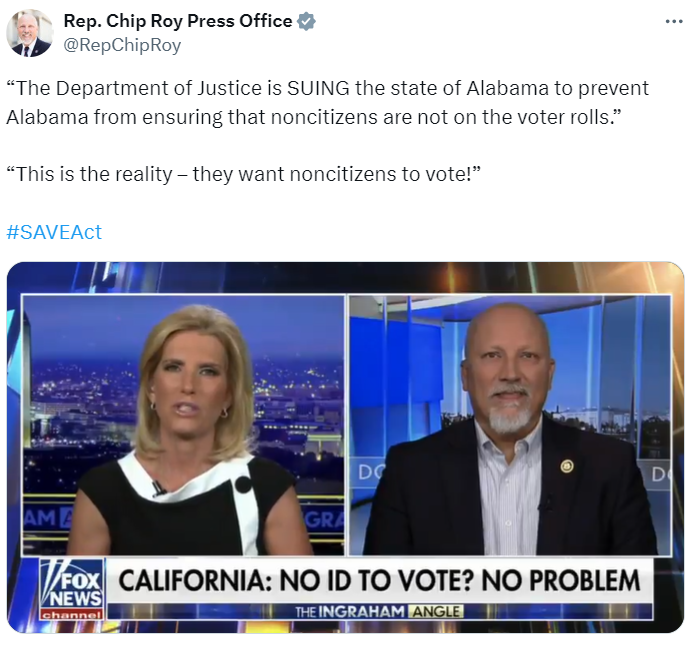The height and width of the screenshot is (647, 689).
Task: Click the yellow ANGLE label in show banner
Action: [x=435, y=611]
